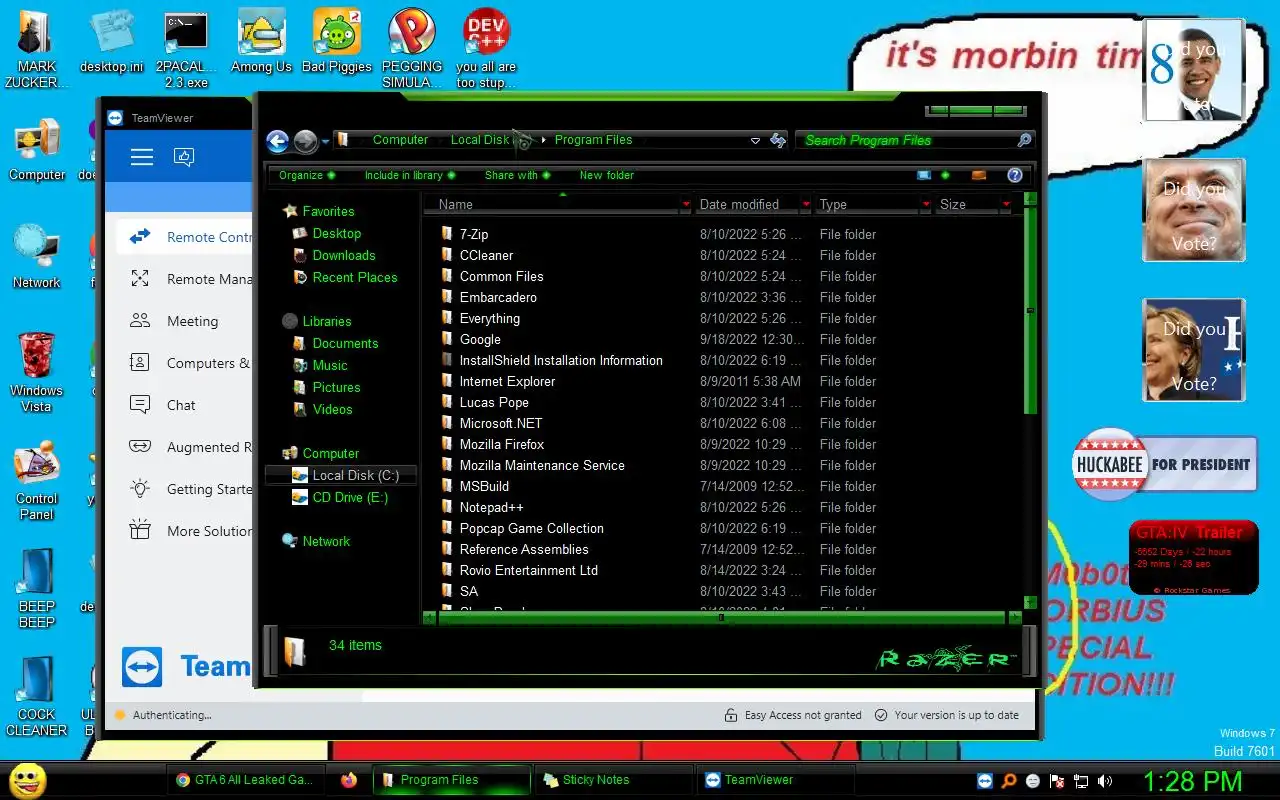Image resolution: width=1280 pixels, height=800 pixels.
Task: Click the Firefox icon in taskbar
Action: 349,780
